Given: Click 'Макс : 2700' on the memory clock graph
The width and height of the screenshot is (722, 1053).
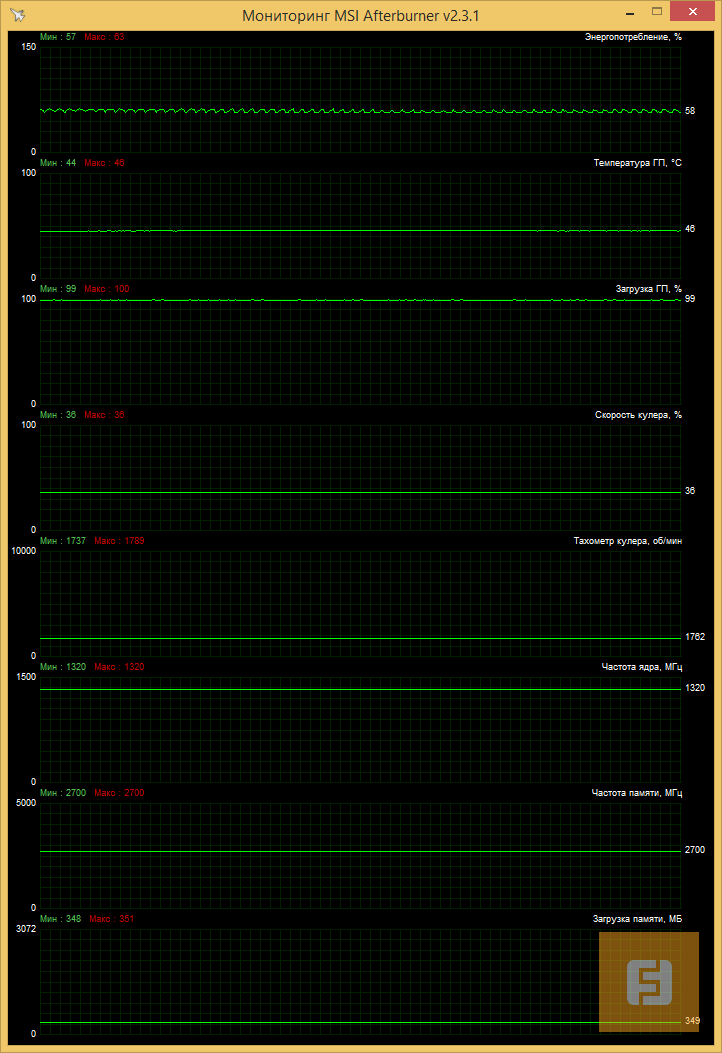Looking at the screenshot, I should point(120,793).
